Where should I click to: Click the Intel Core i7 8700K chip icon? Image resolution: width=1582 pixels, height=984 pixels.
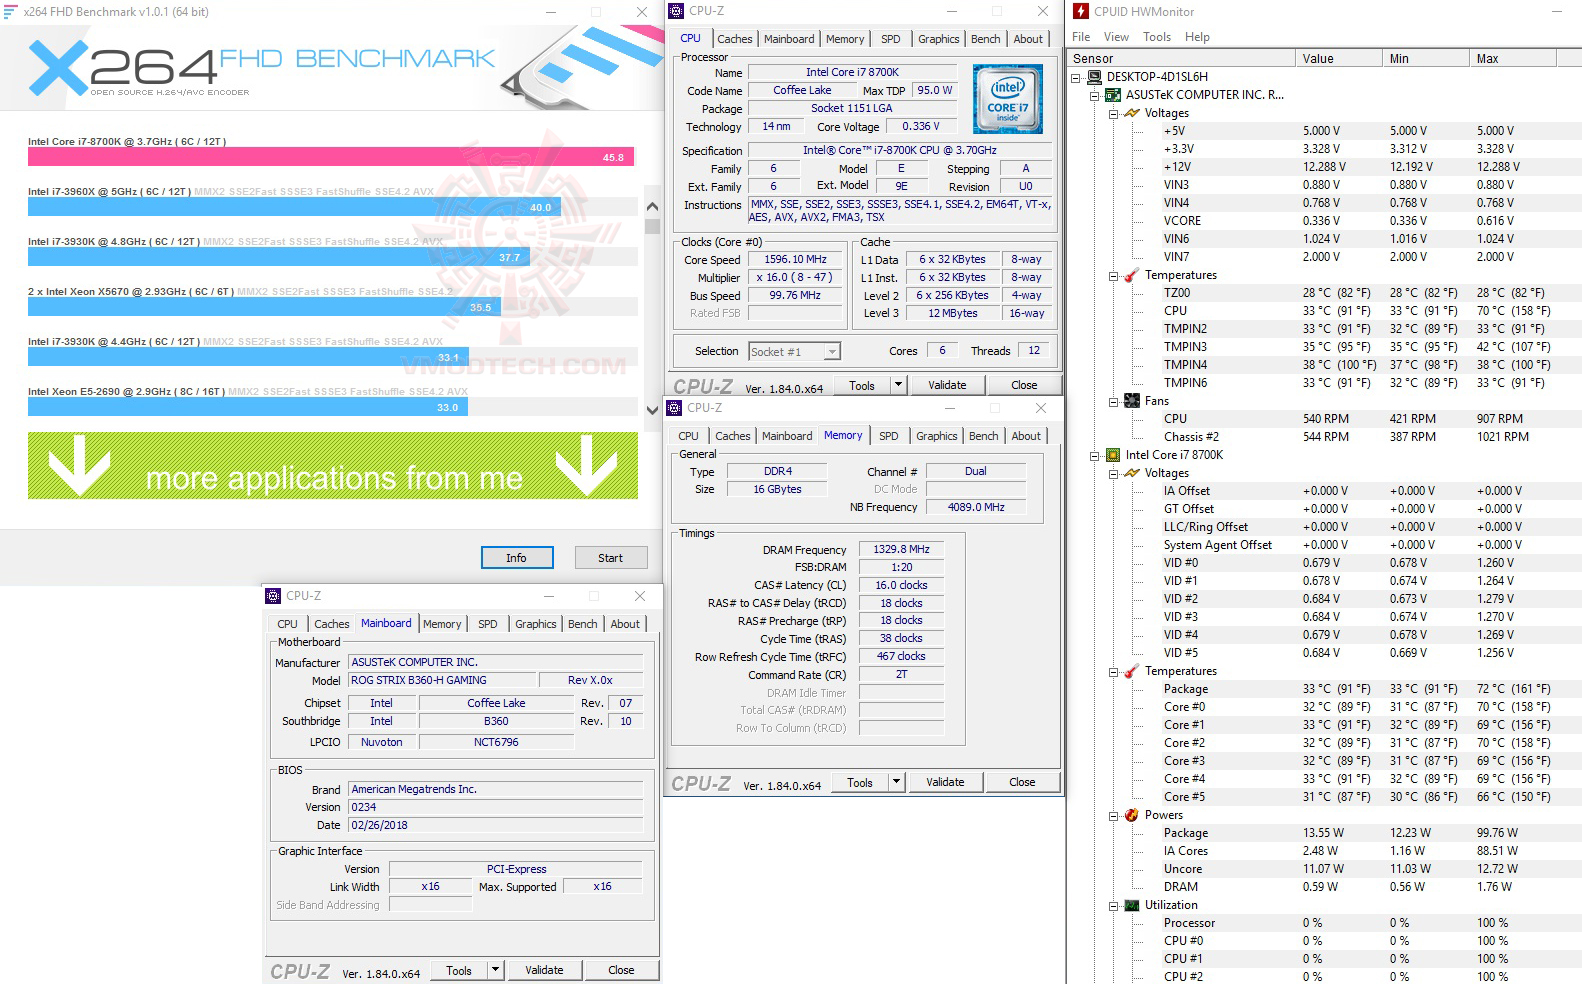(x=1113, y=455)
